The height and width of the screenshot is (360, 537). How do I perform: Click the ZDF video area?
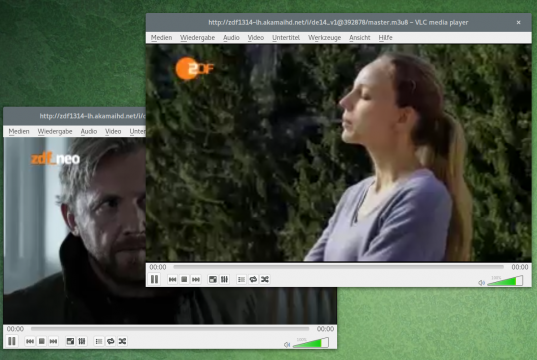click(339, 153)
